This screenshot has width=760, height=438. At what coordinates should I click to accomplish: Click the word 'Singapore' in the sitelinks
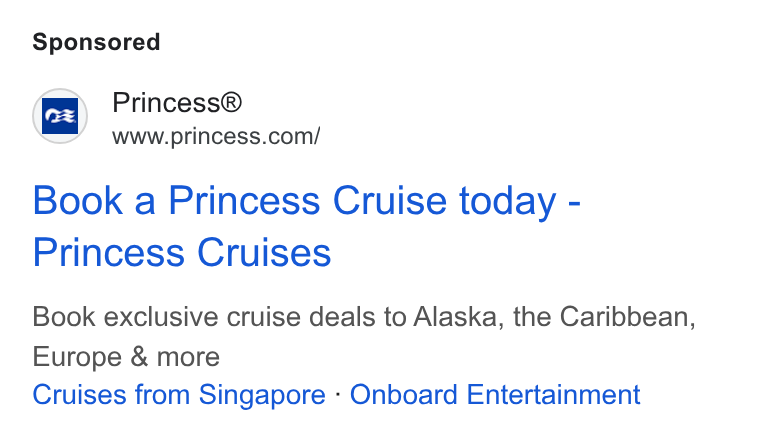pyautogui.click(x=262, y=394)
